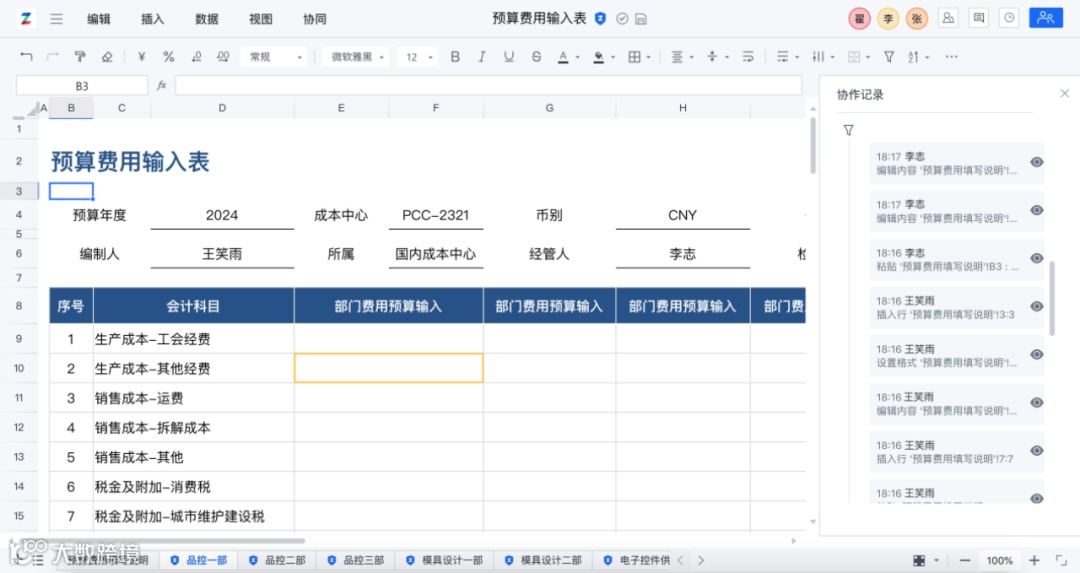Open the 视图 menu

[x=260, y=19]
